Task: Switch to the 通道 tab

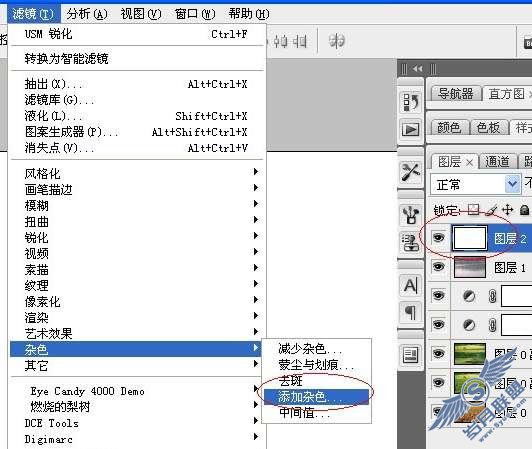Action: click(x=497, y=161)
